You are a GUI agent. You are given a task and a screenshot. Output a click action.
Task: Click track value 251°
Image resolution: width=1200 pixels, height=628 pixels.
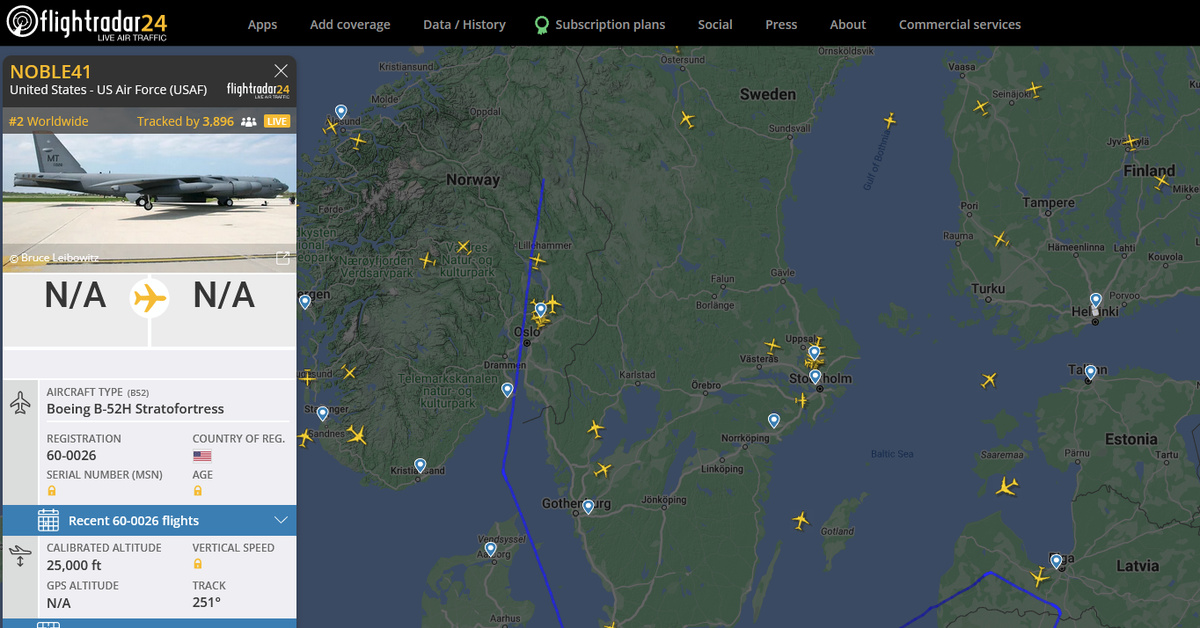207,602
